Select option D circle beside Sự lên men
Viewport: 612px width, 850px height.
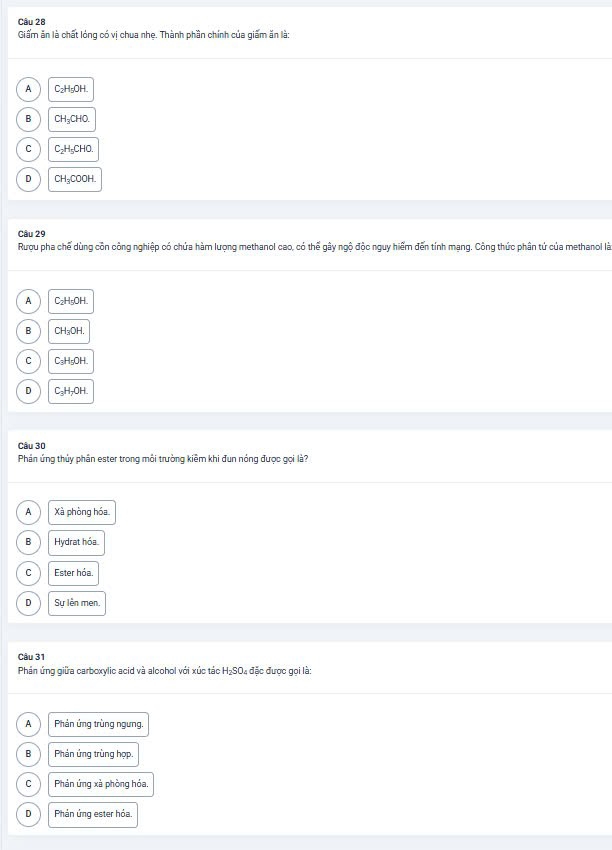pos(28,603)
